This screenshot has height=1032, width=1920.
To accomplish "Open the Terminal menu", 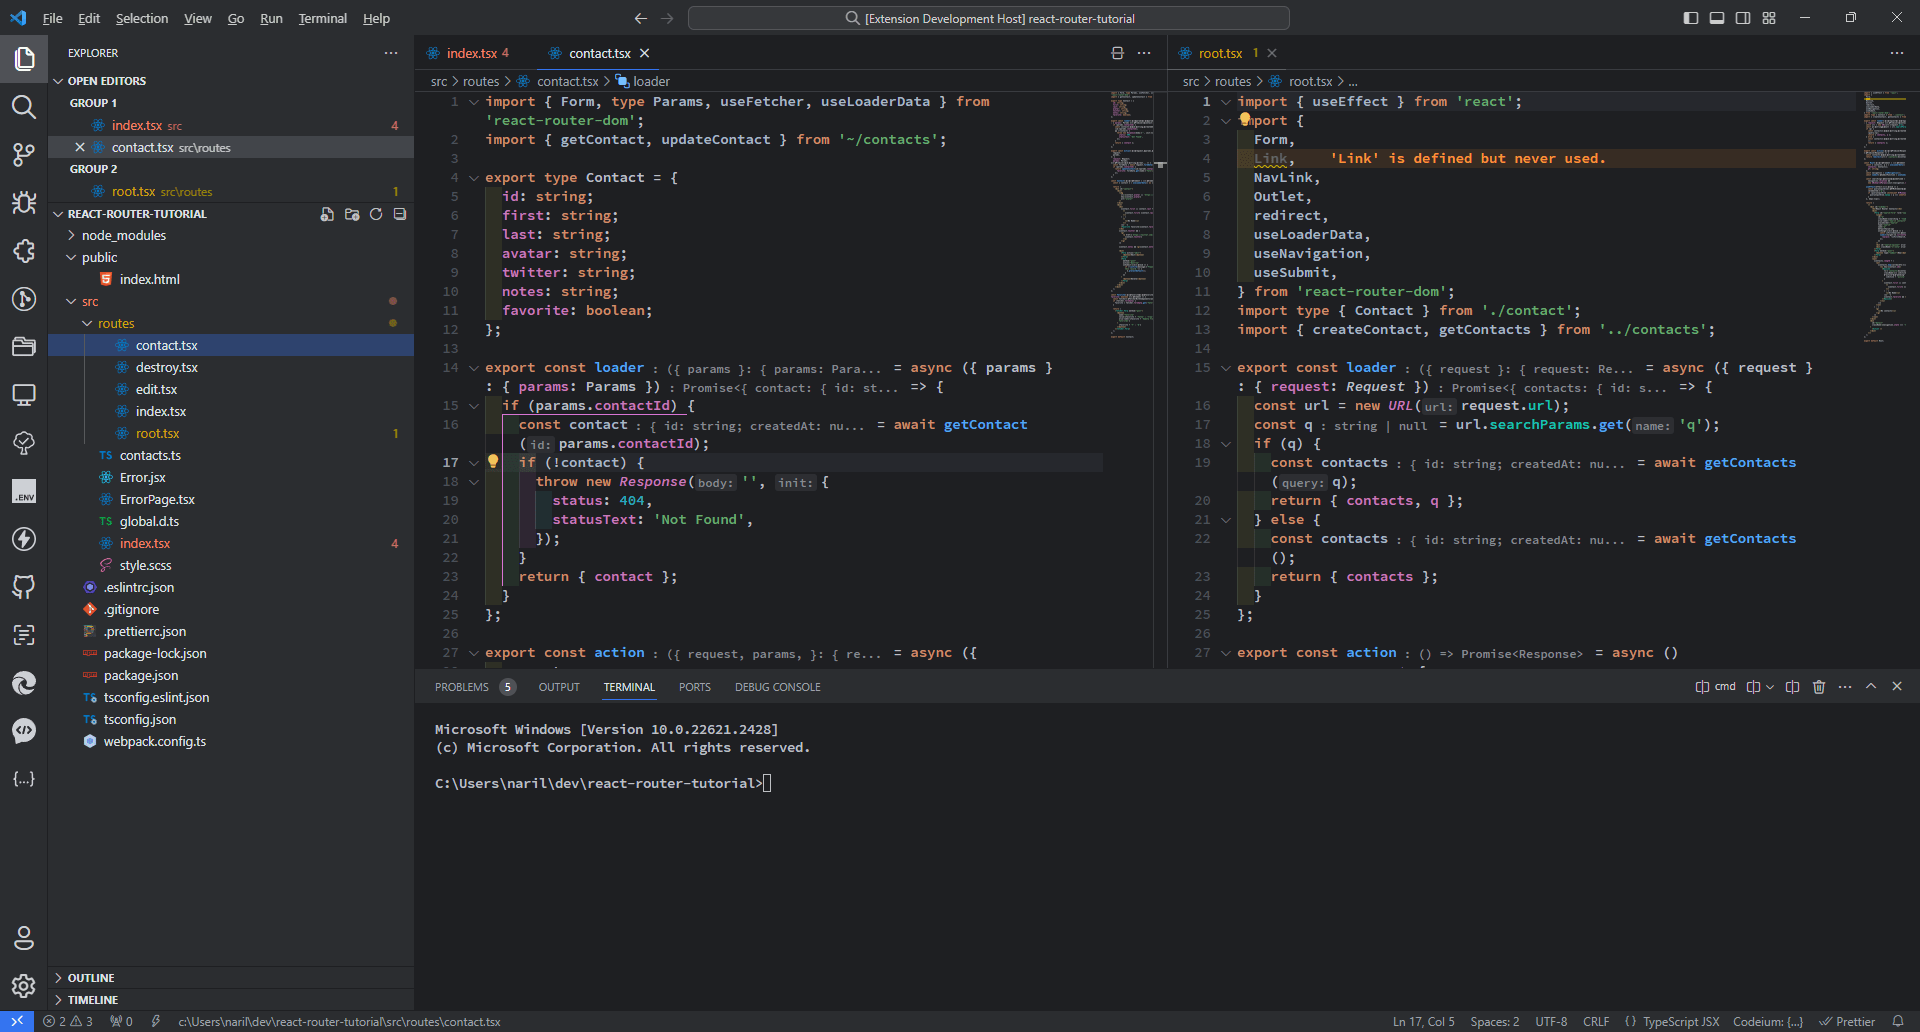I will 322,18.
